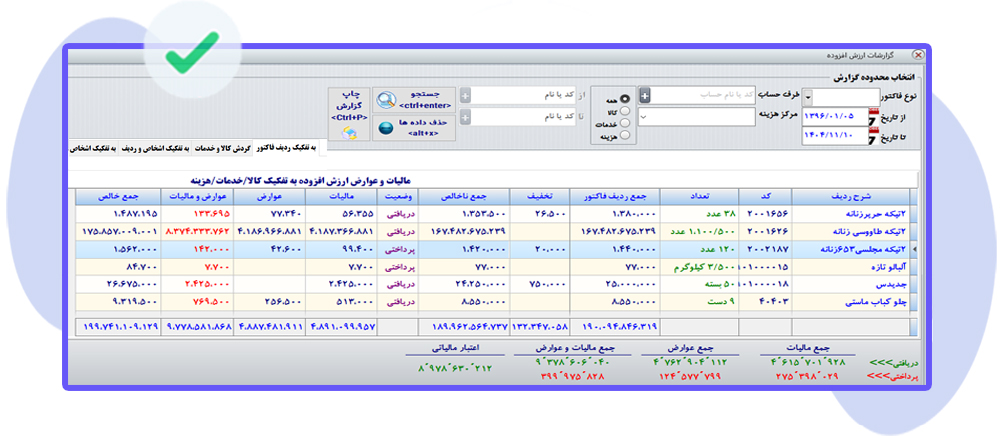Click the تا تاریخ date field
Screen dimensions: 1000x436
834,137
